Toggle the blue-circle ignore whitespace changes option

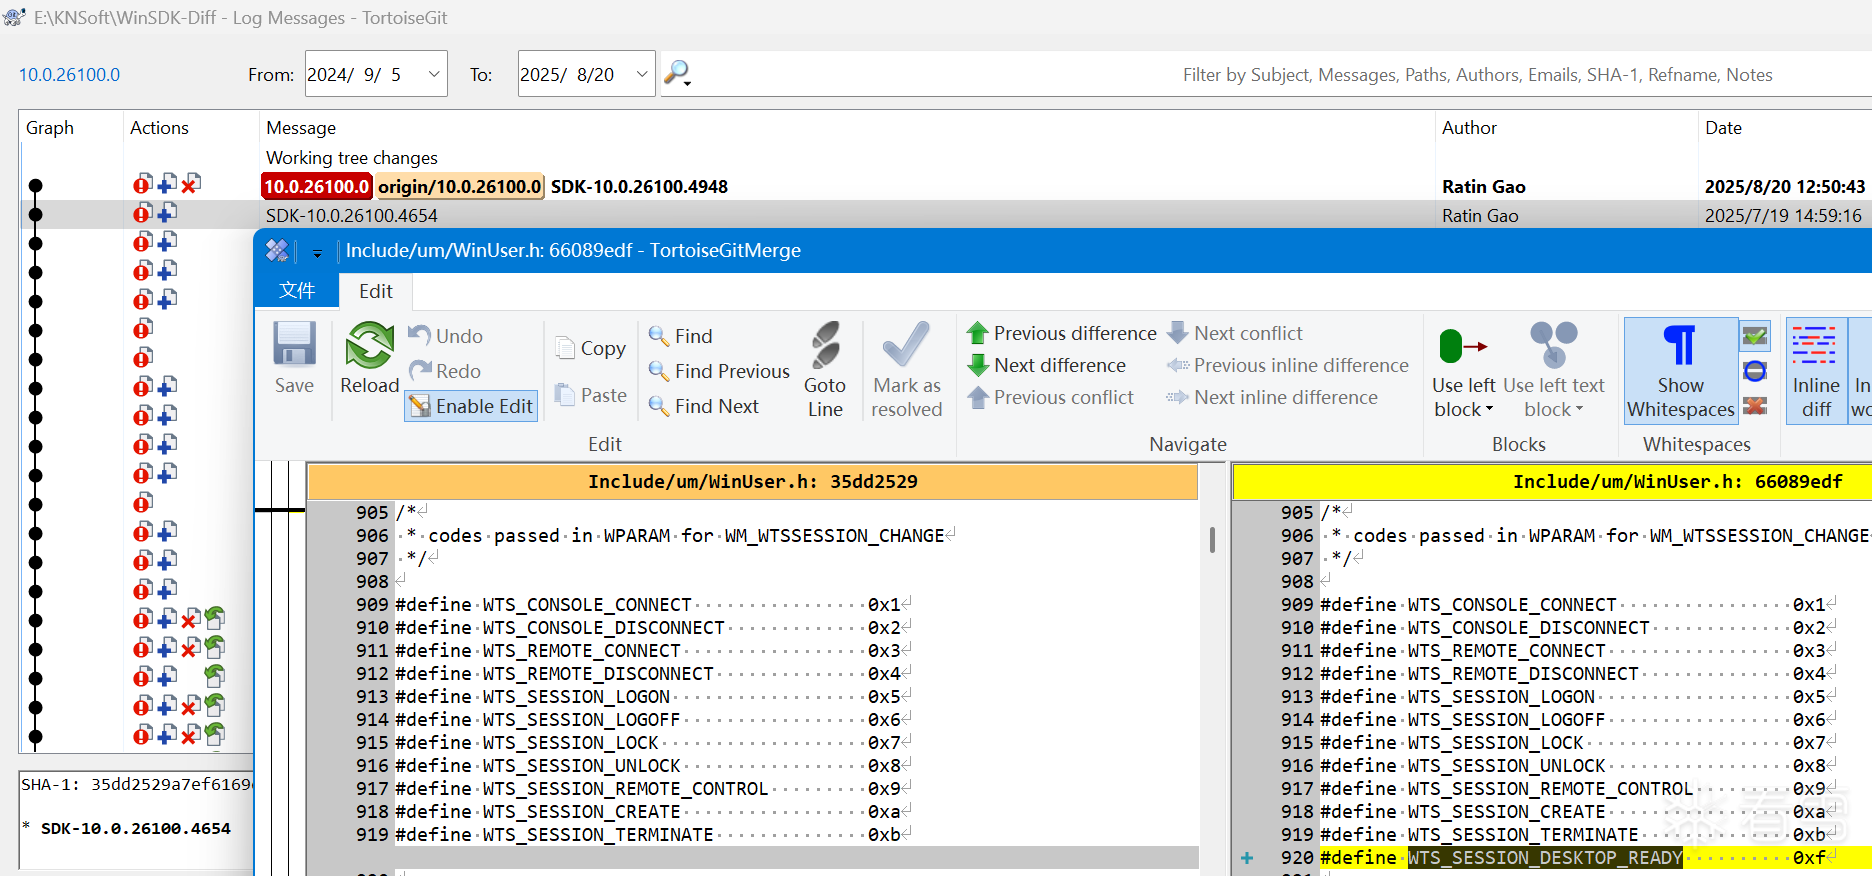click(1754, 371)
